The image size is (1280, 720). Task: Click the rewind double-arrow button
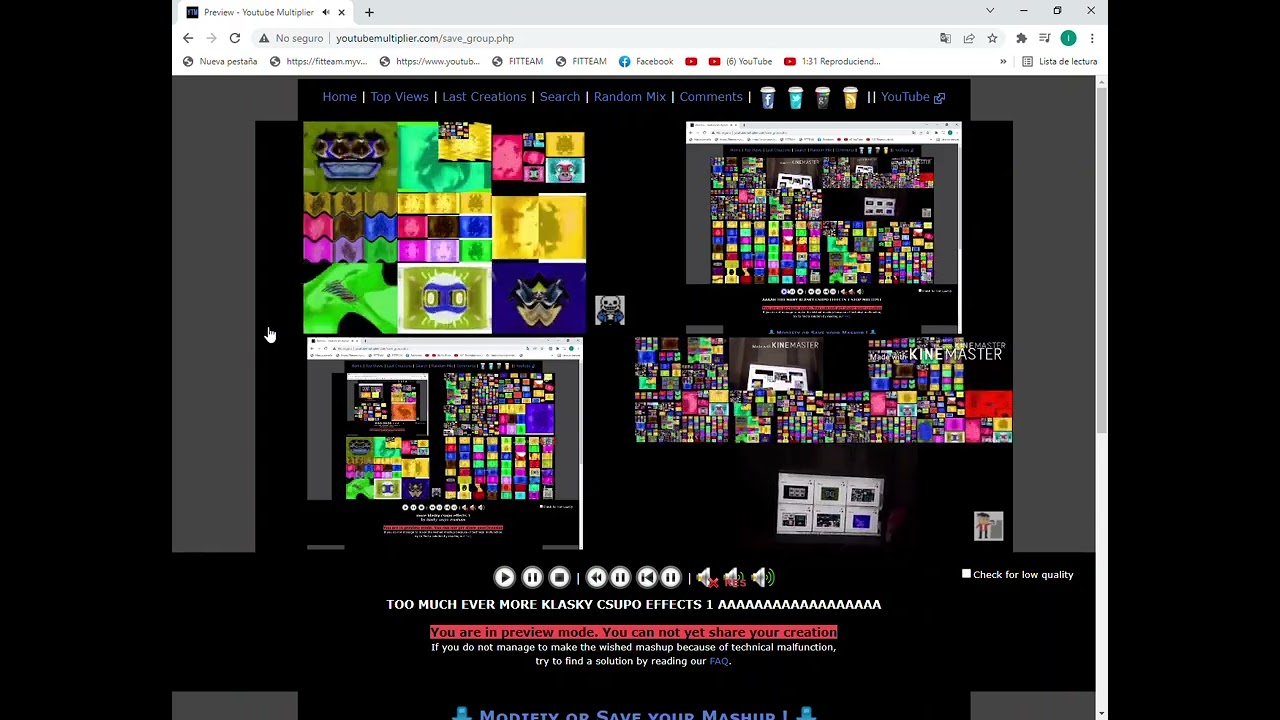tap(596, 577)
